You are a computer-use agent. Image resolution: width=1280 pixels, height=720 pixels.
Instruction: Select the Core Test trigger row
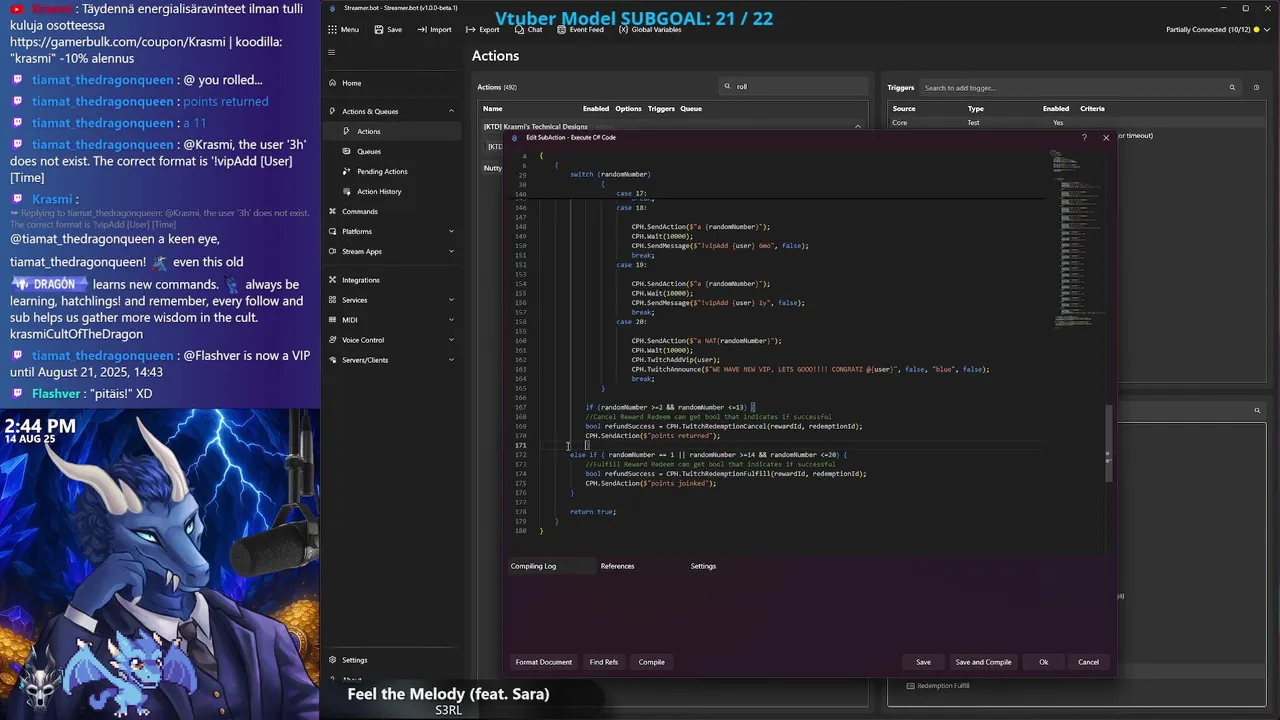tap(1075, 123)
